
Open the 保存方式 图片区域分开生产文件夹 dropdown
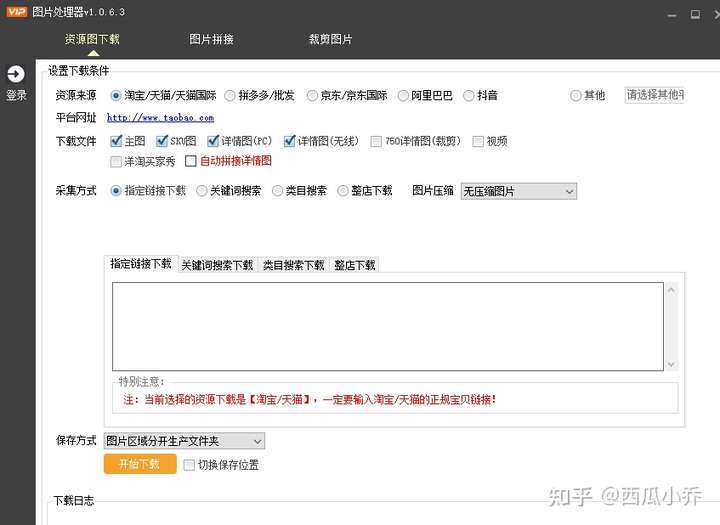click(x=184, y=441)
